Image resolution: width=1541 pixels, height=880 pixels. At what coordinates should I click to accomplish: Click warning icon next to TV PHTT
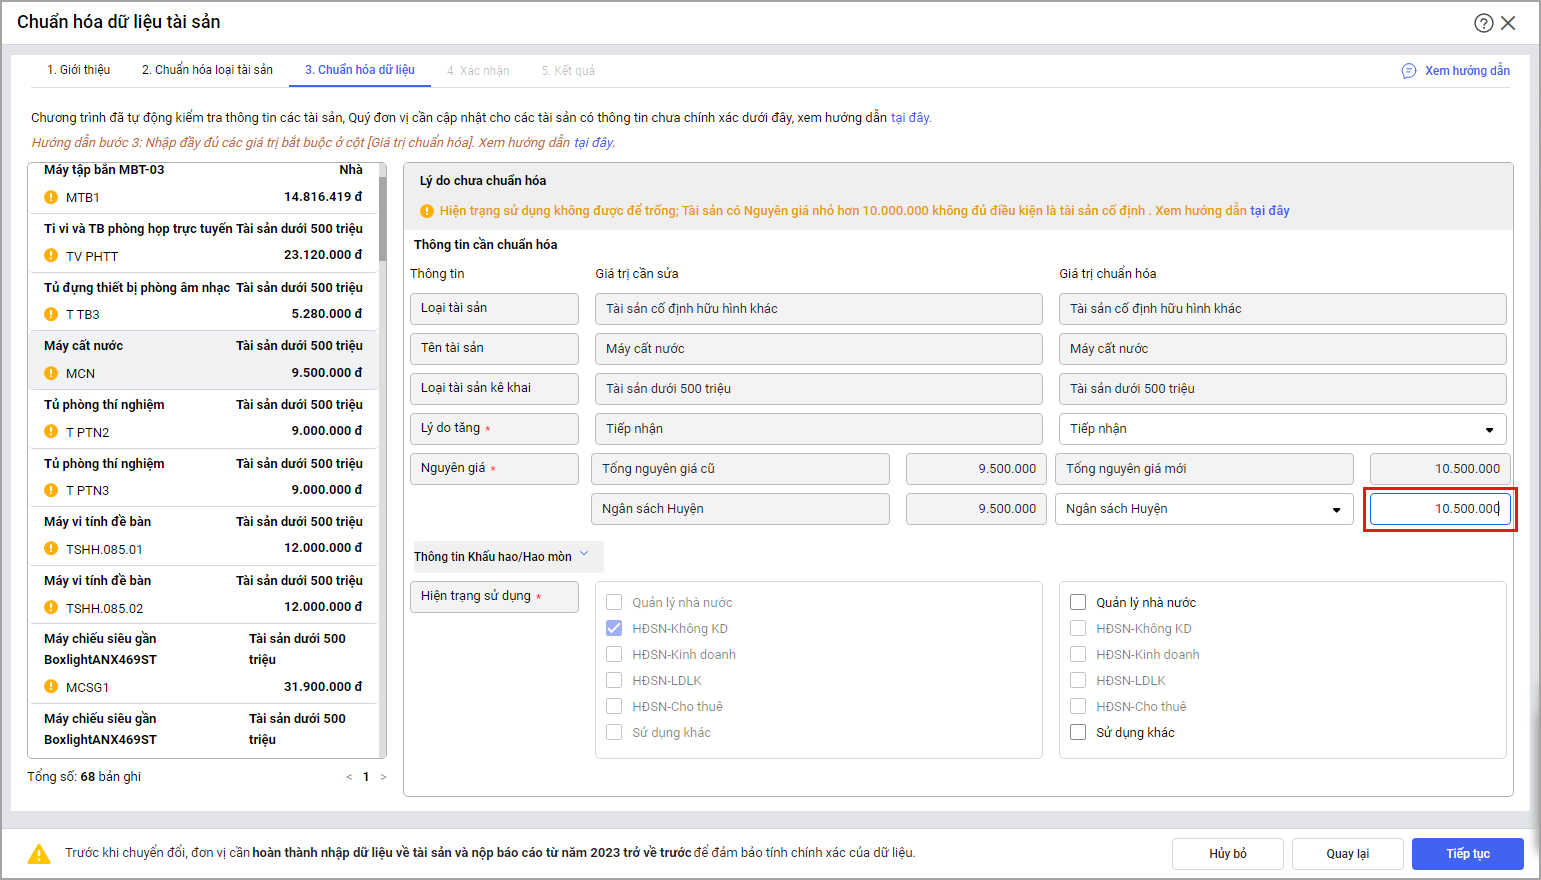click(51, 256)
